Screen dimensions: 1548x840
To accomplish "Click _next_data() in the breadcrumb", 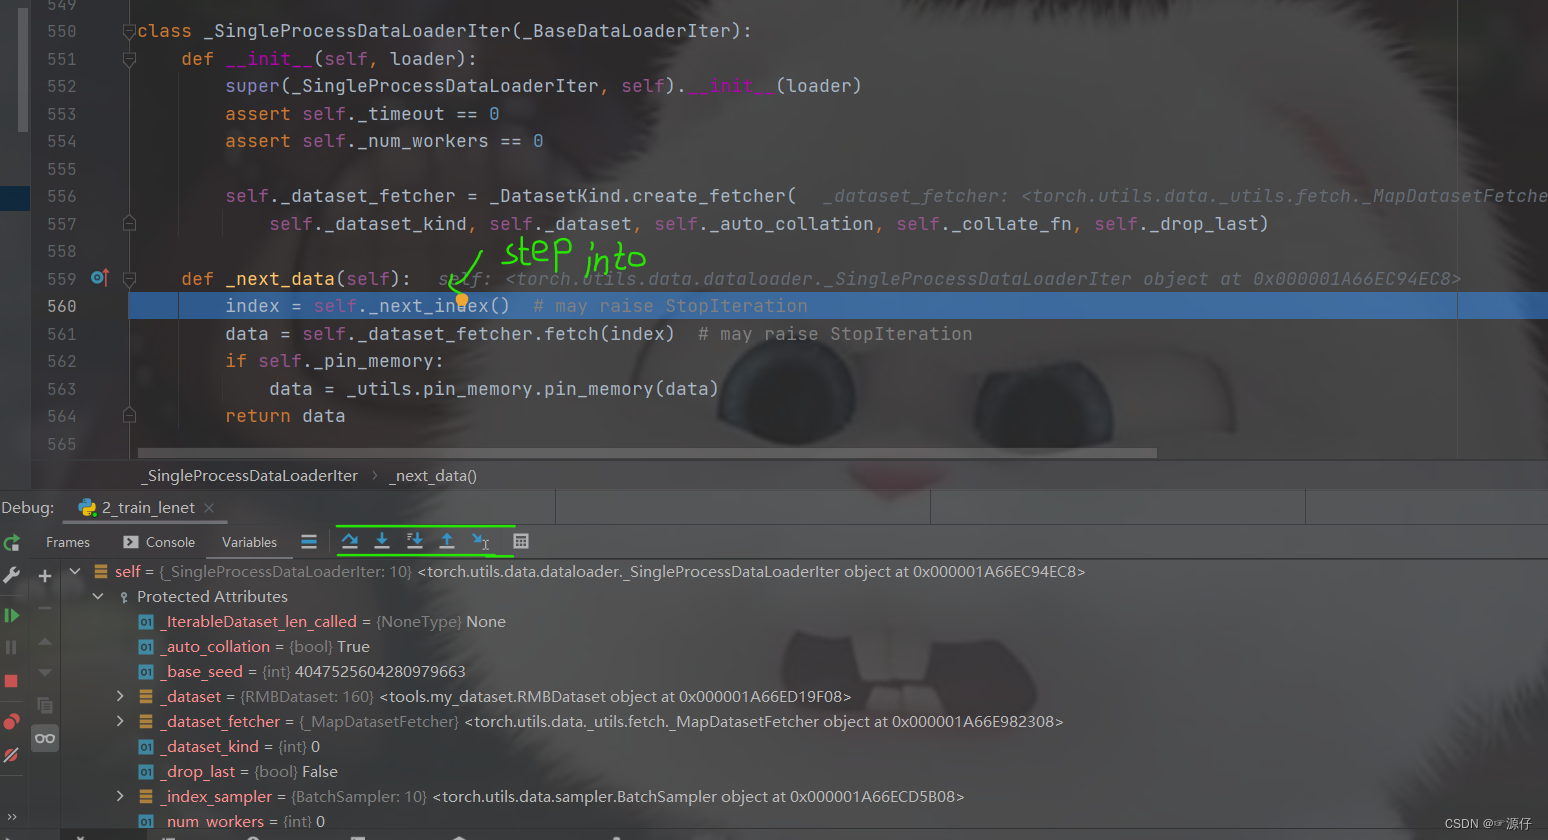I will tap(433, 475).
